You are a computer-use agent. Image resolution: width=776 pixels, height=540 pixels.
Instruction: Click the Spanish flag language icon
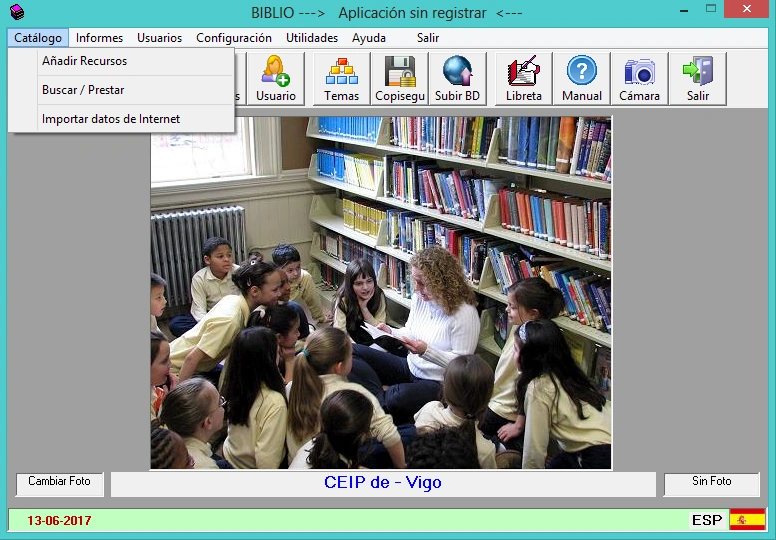point(747,519)
